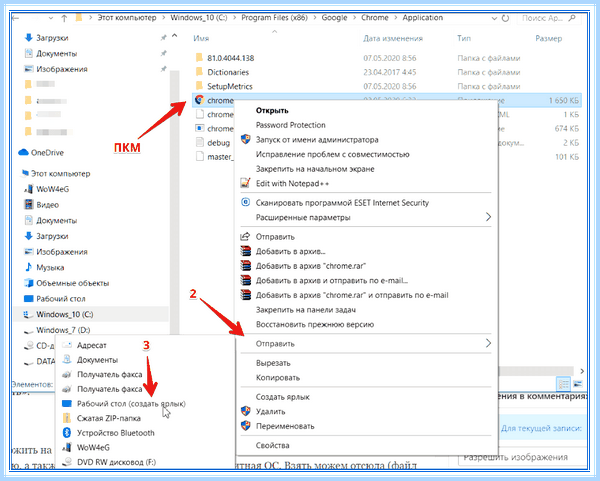Expand the 'Расширенные параметры' submenu arrow
The image size is (600, 481).
click(x=488, y=217)
